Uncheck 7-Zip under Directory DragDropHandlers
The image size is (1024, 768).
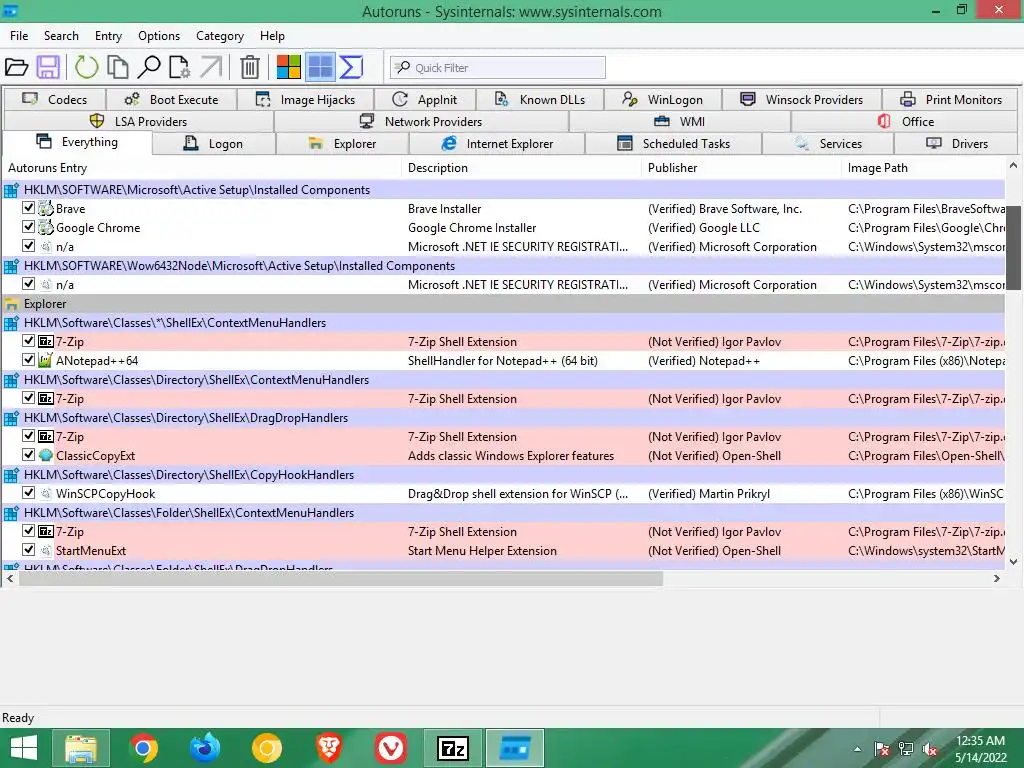click(28, 436)
